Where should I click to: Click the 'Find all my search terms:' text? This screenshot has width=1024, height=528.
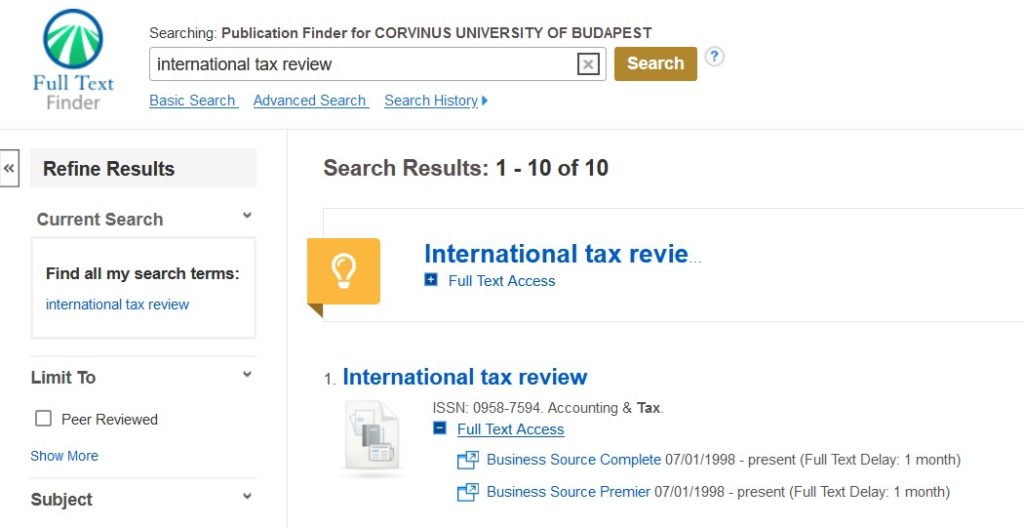[142, 274]
